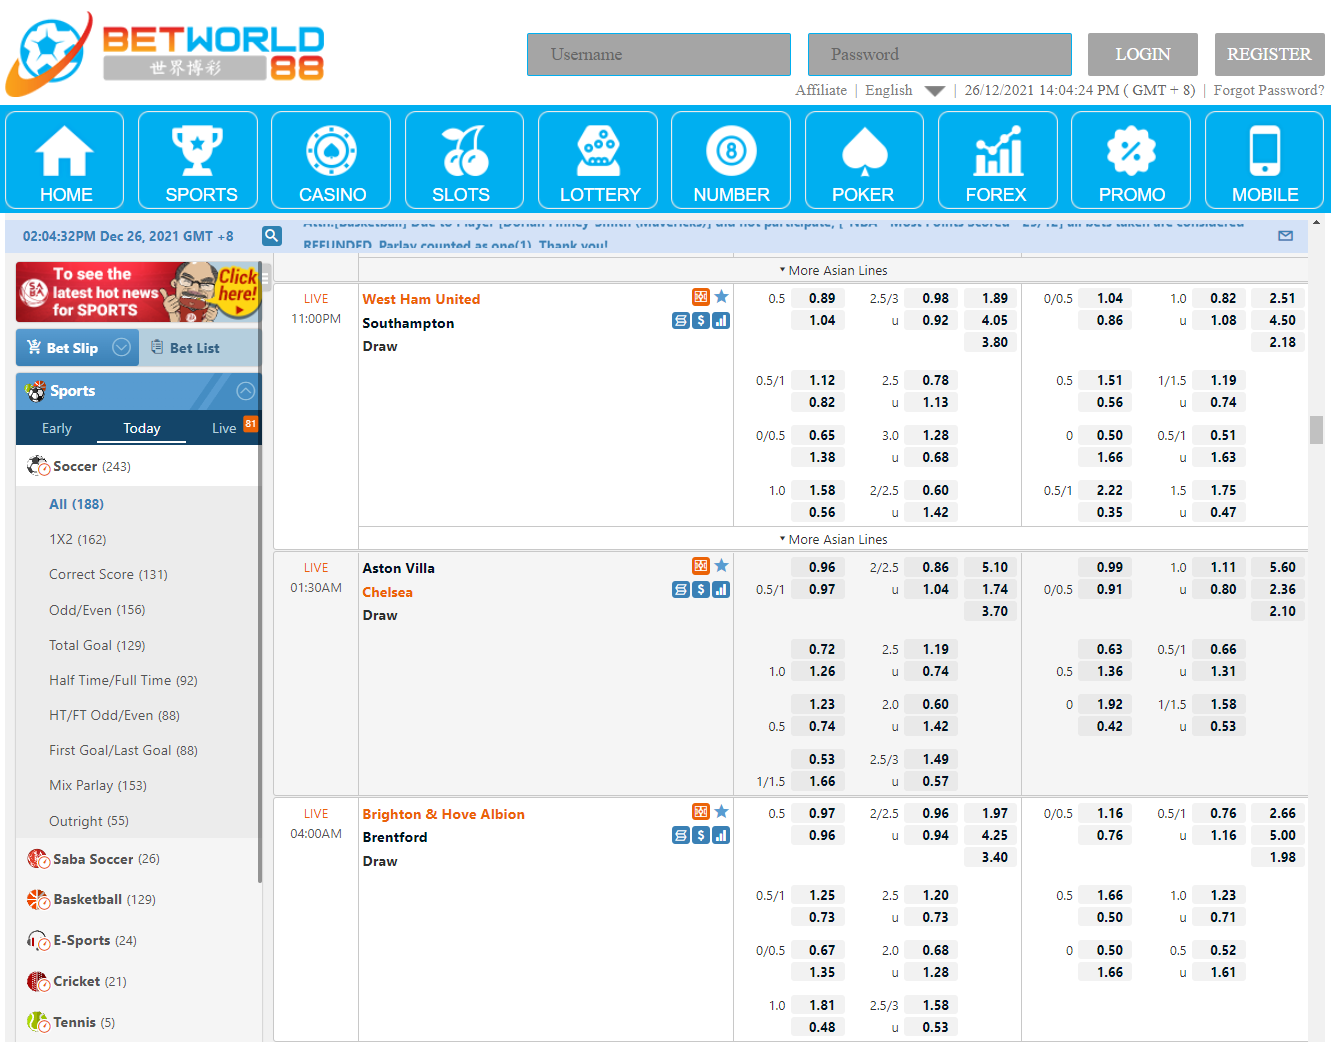The height and width of the screenshot is (1042, 1331).
Task: Open the English language dropdown
Action: coord(904,90)
